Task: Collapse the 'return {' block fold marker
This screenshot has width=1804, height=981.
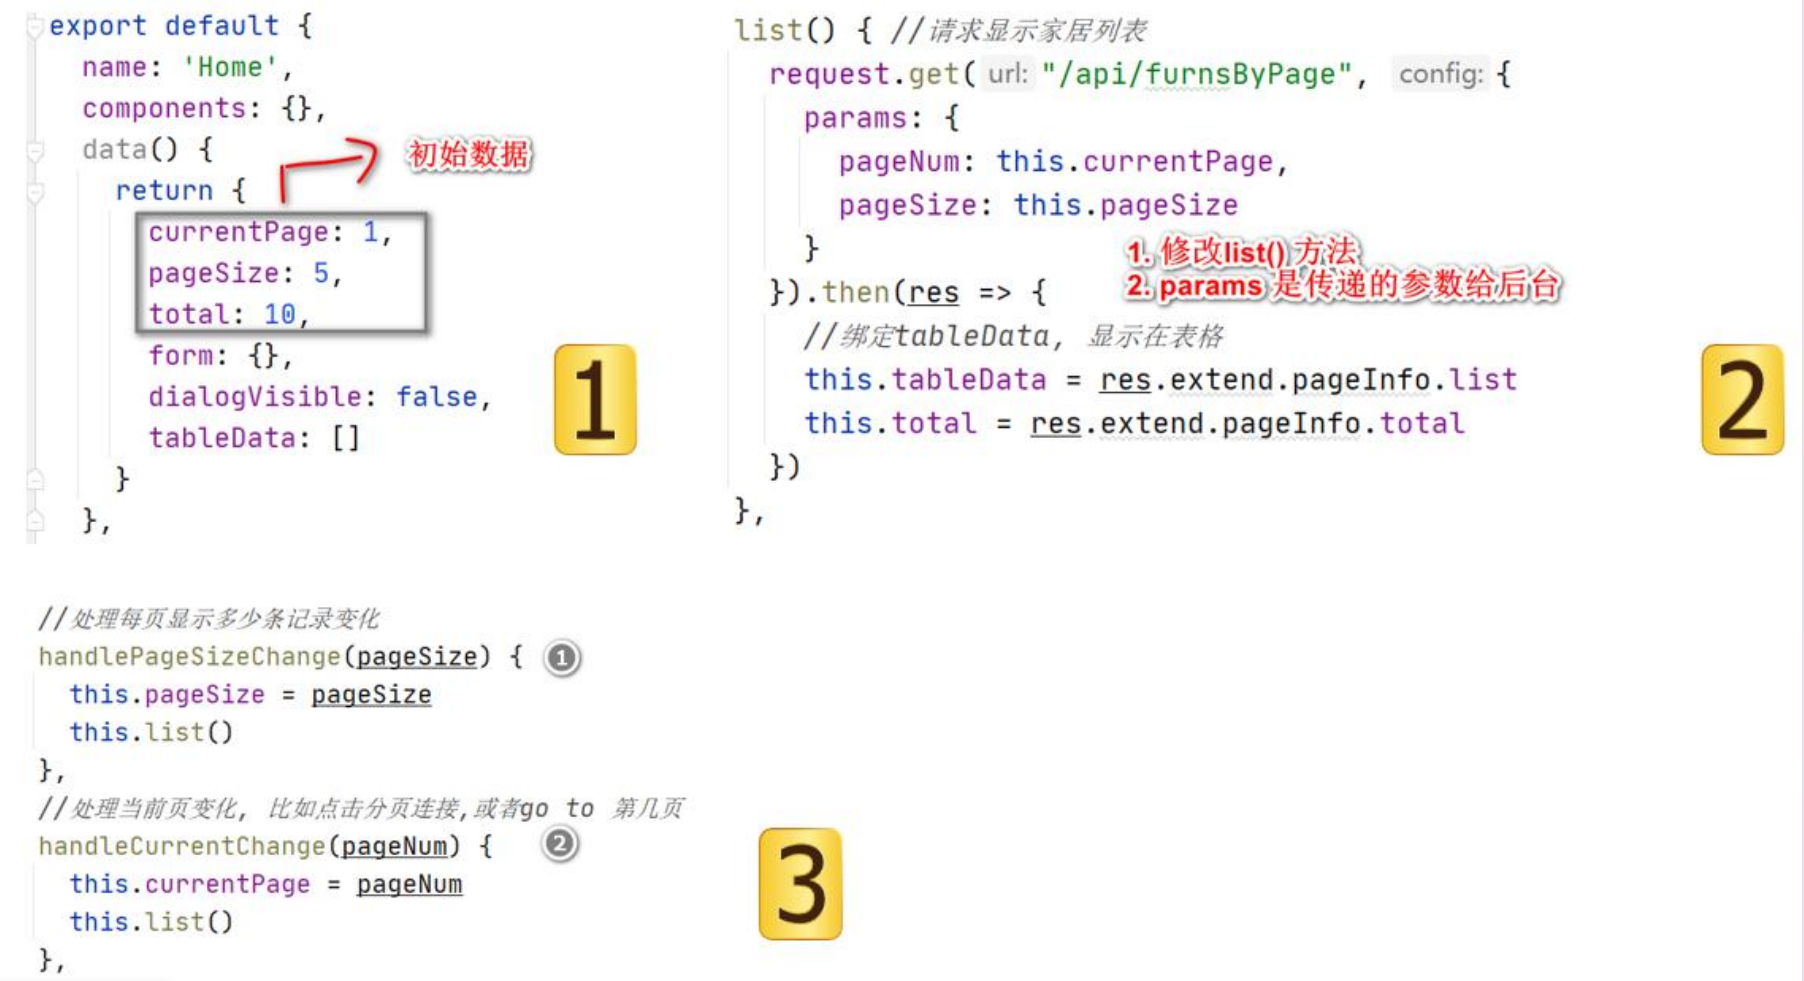Action: 34,192
